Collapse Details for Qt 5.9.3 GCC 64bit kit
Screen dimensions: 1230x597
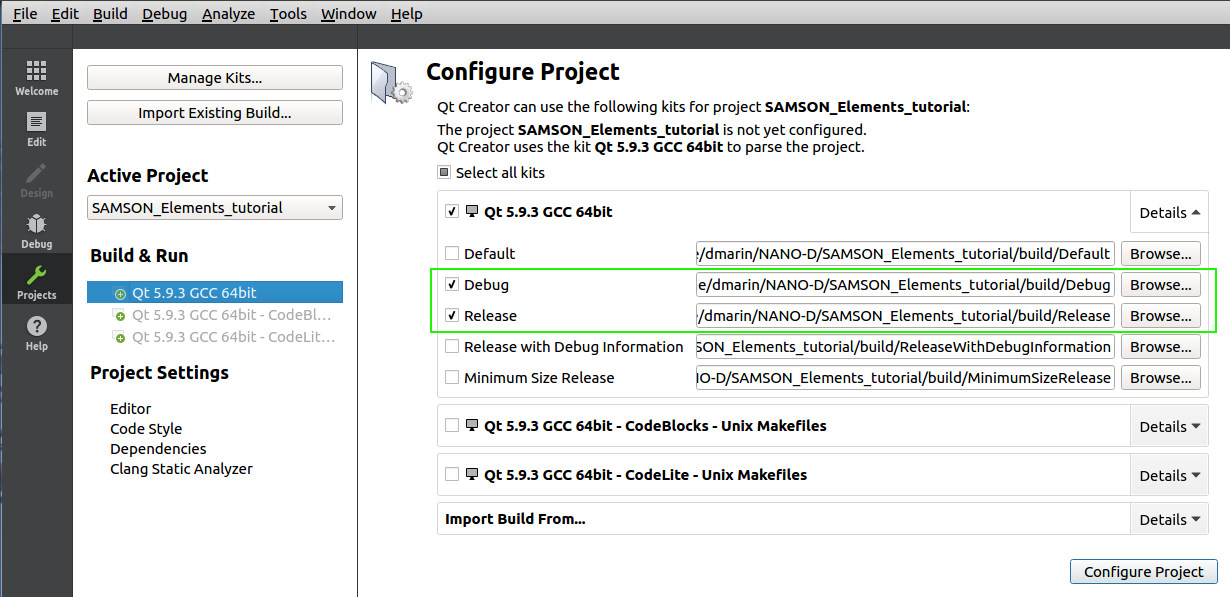pyautogui.click(x=1168, y=212)
